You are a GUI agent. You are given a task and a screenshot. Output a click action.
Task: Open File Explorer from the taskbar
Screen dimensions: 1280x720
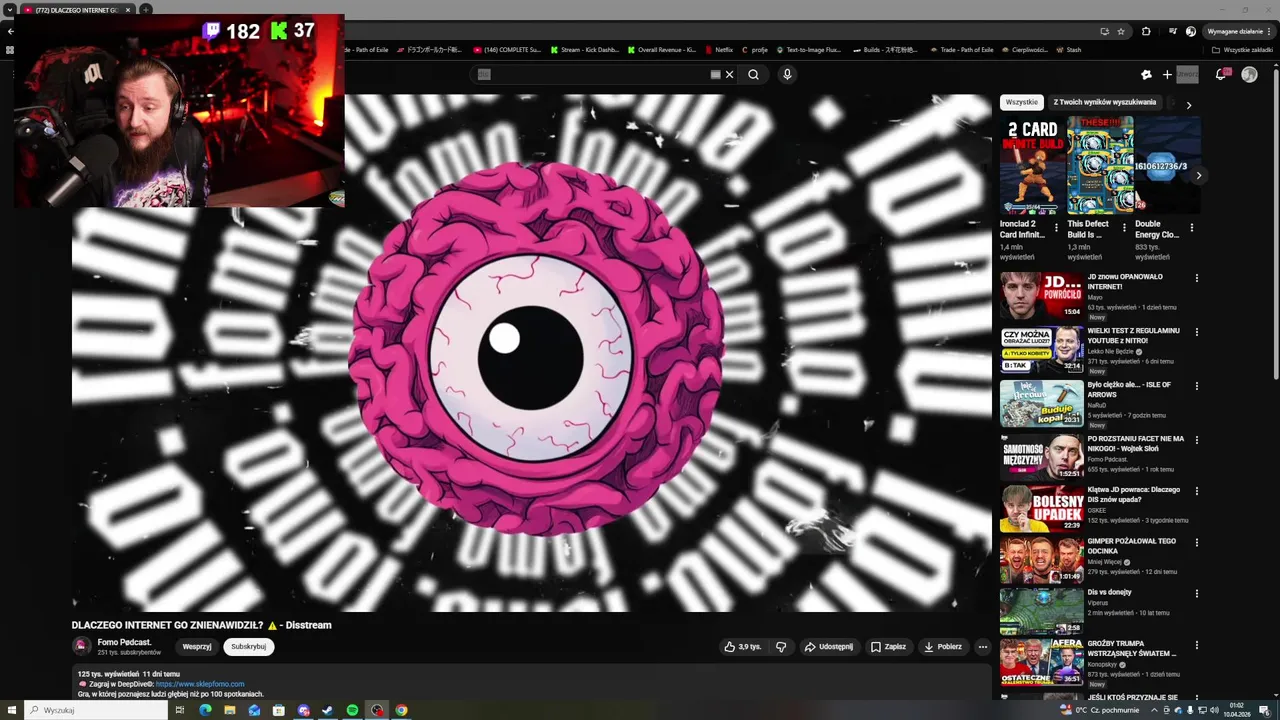coord(229,710)
